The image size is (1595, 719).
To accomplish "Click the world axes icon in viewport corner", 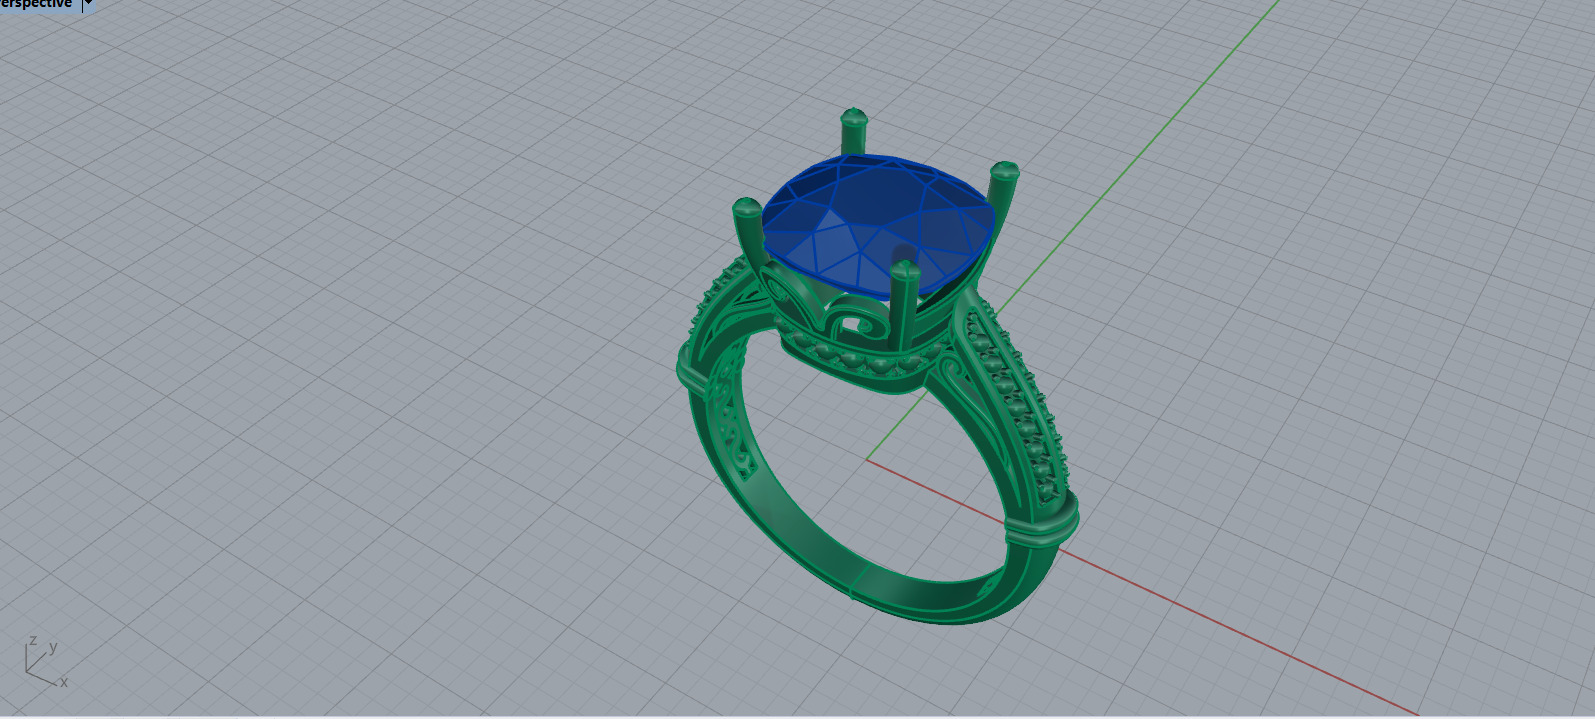I will [x=45, y=661].
